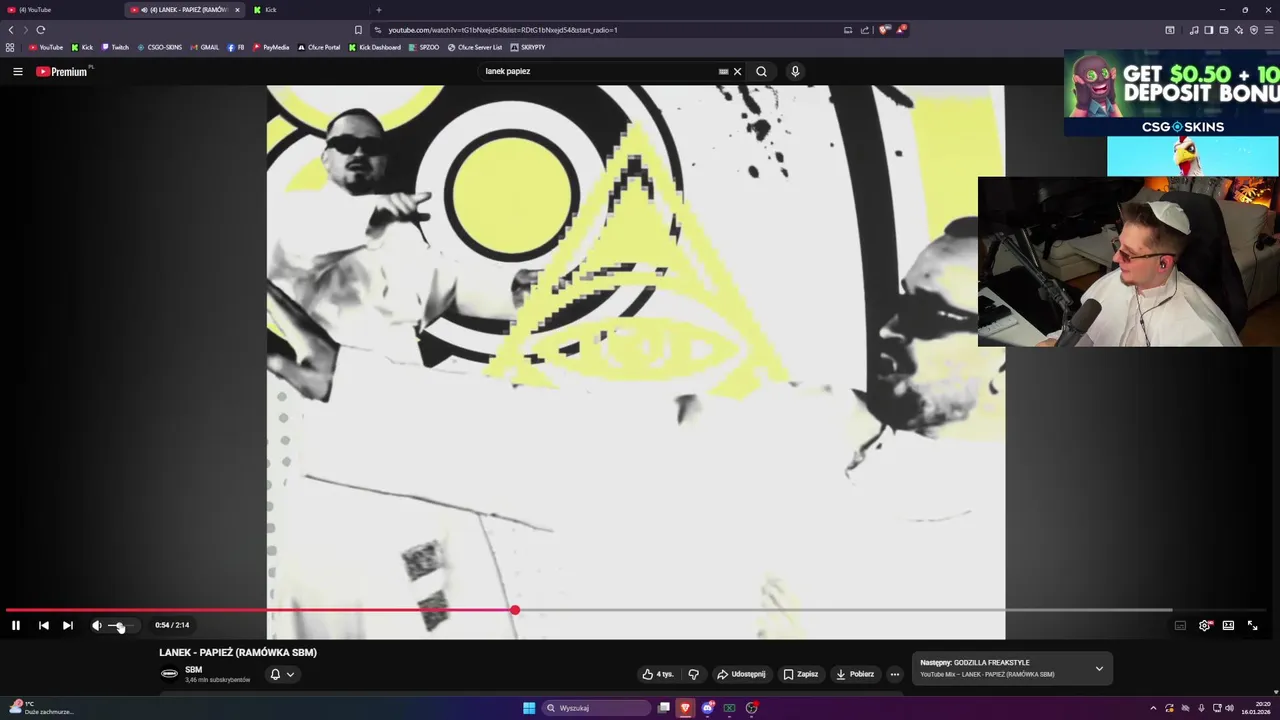The height and width of the screenshot is (720, 1280).
Task: Click the Udostępnij share button
Action: tap(741, 674)
